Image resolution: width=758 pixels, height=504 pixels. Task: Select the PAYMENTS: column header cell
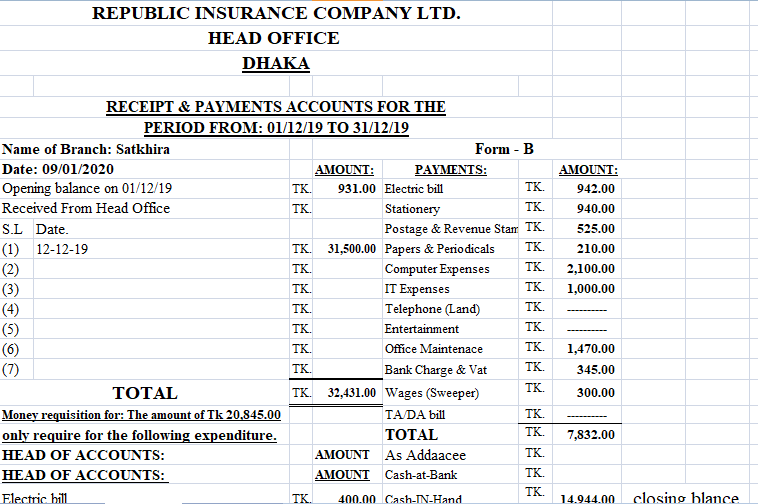450,169
